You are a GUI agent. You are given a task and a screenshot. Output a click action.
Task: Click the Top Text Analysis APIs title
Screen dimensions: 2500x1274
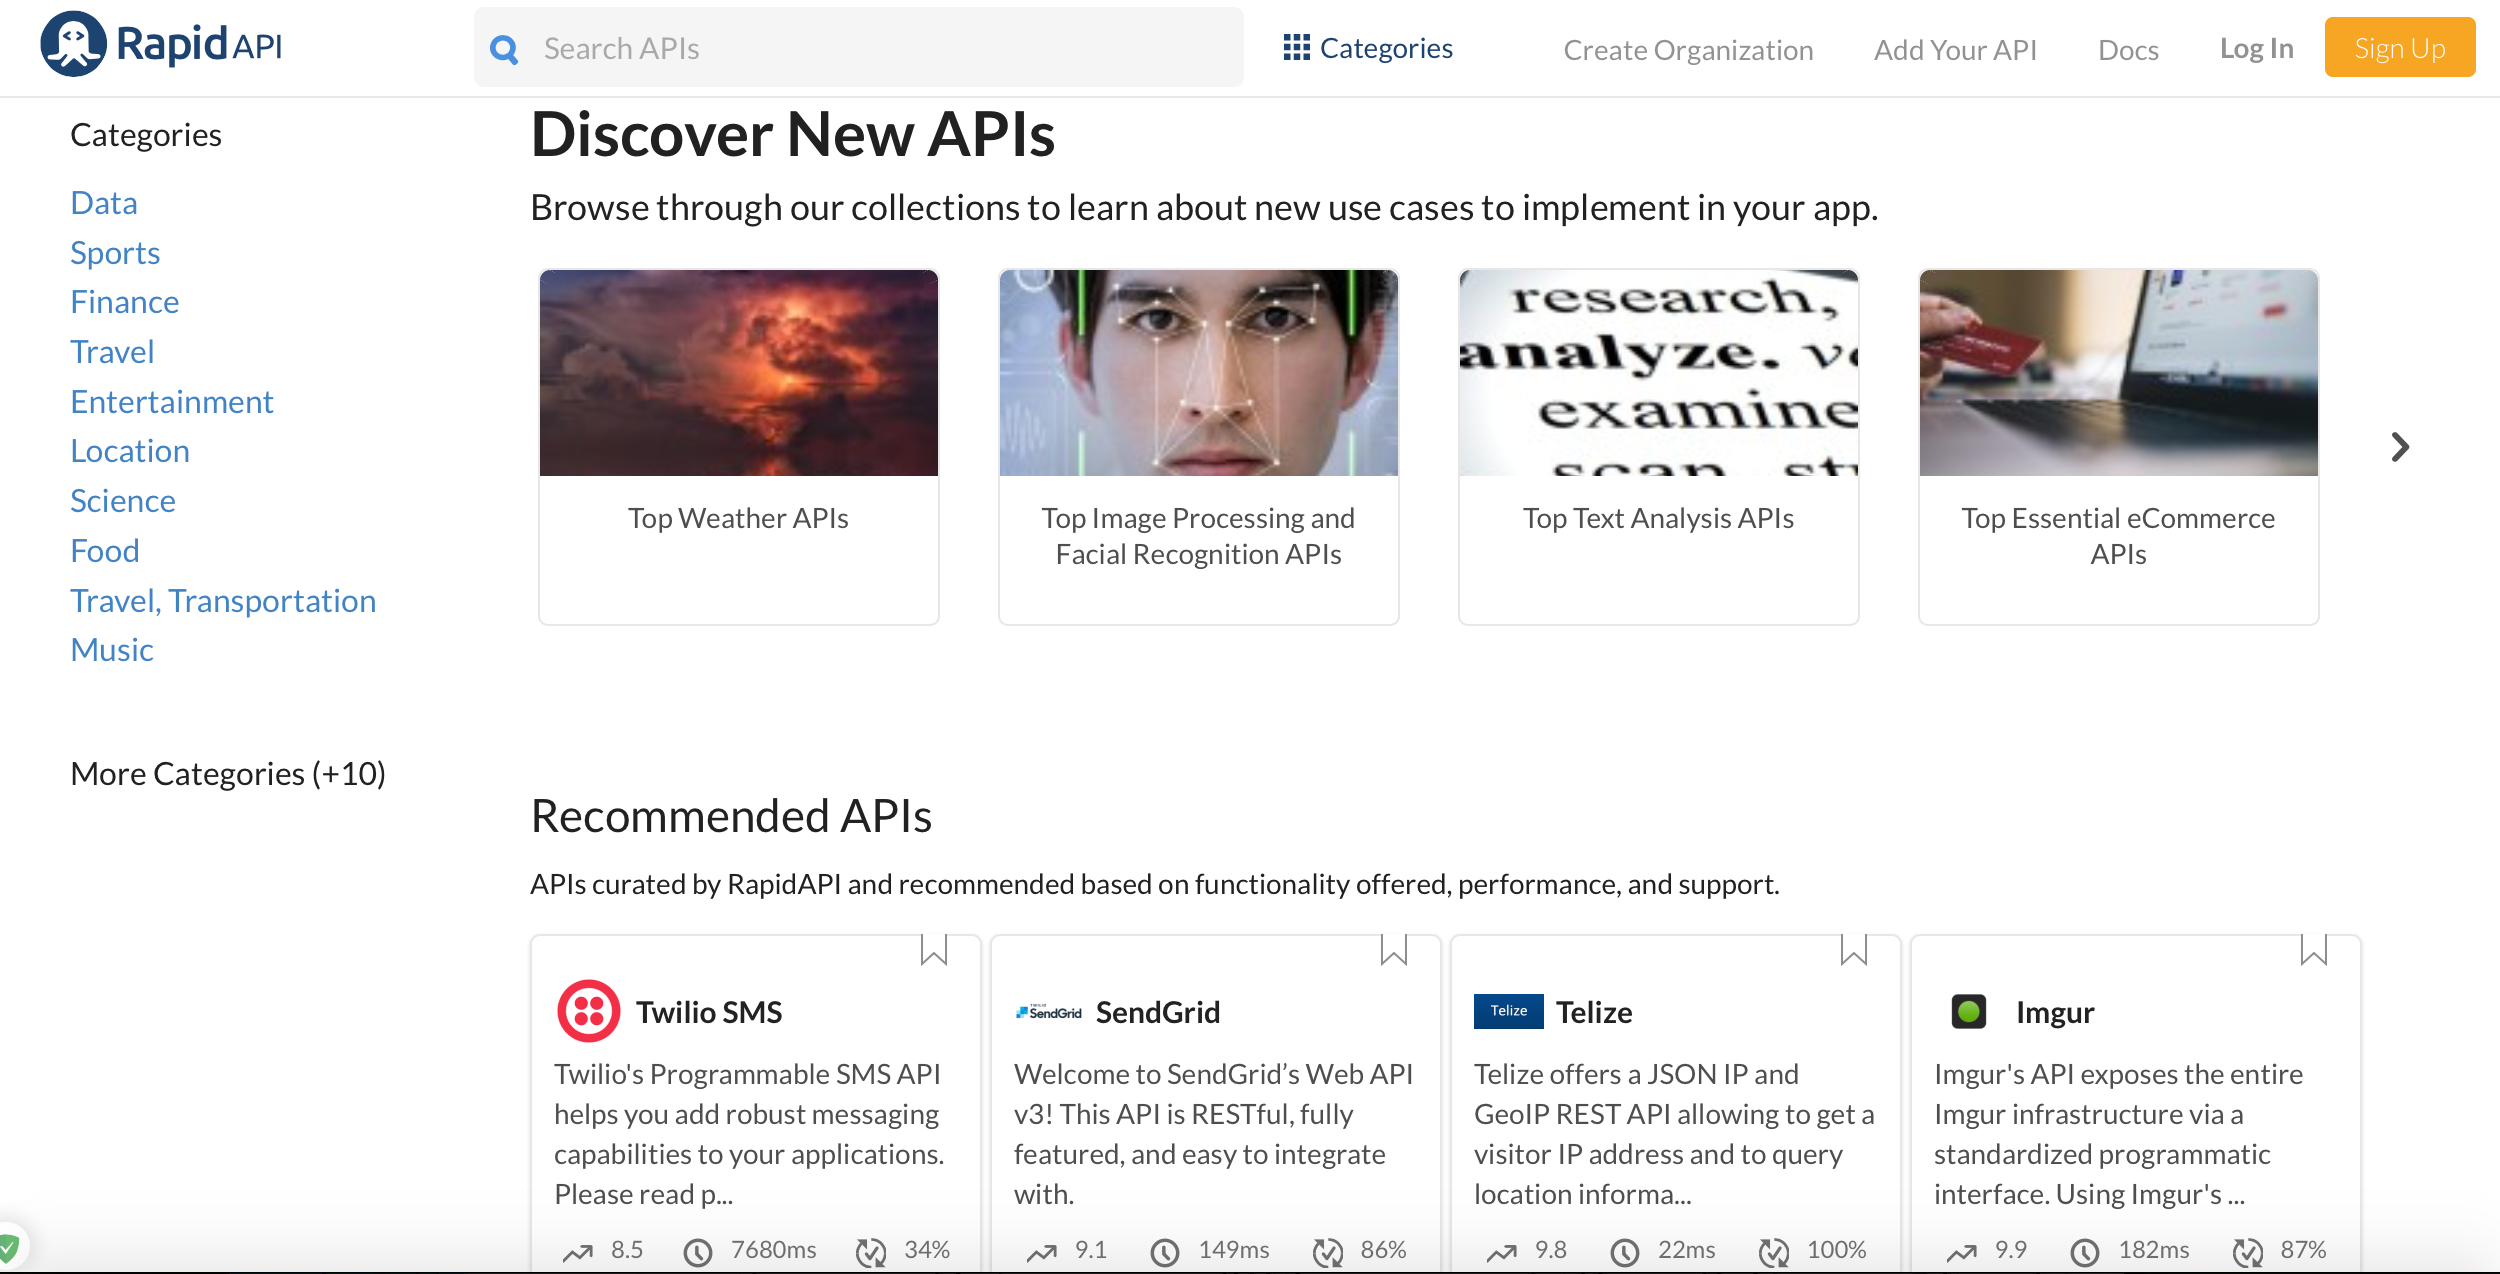pyautogui.click(x=1658, y=518)
